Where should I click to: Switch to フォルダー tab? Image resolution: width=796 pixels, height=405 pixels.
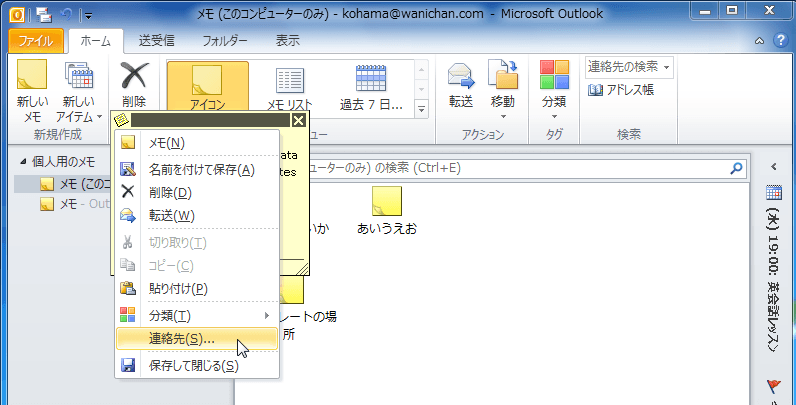pos(225,41)
